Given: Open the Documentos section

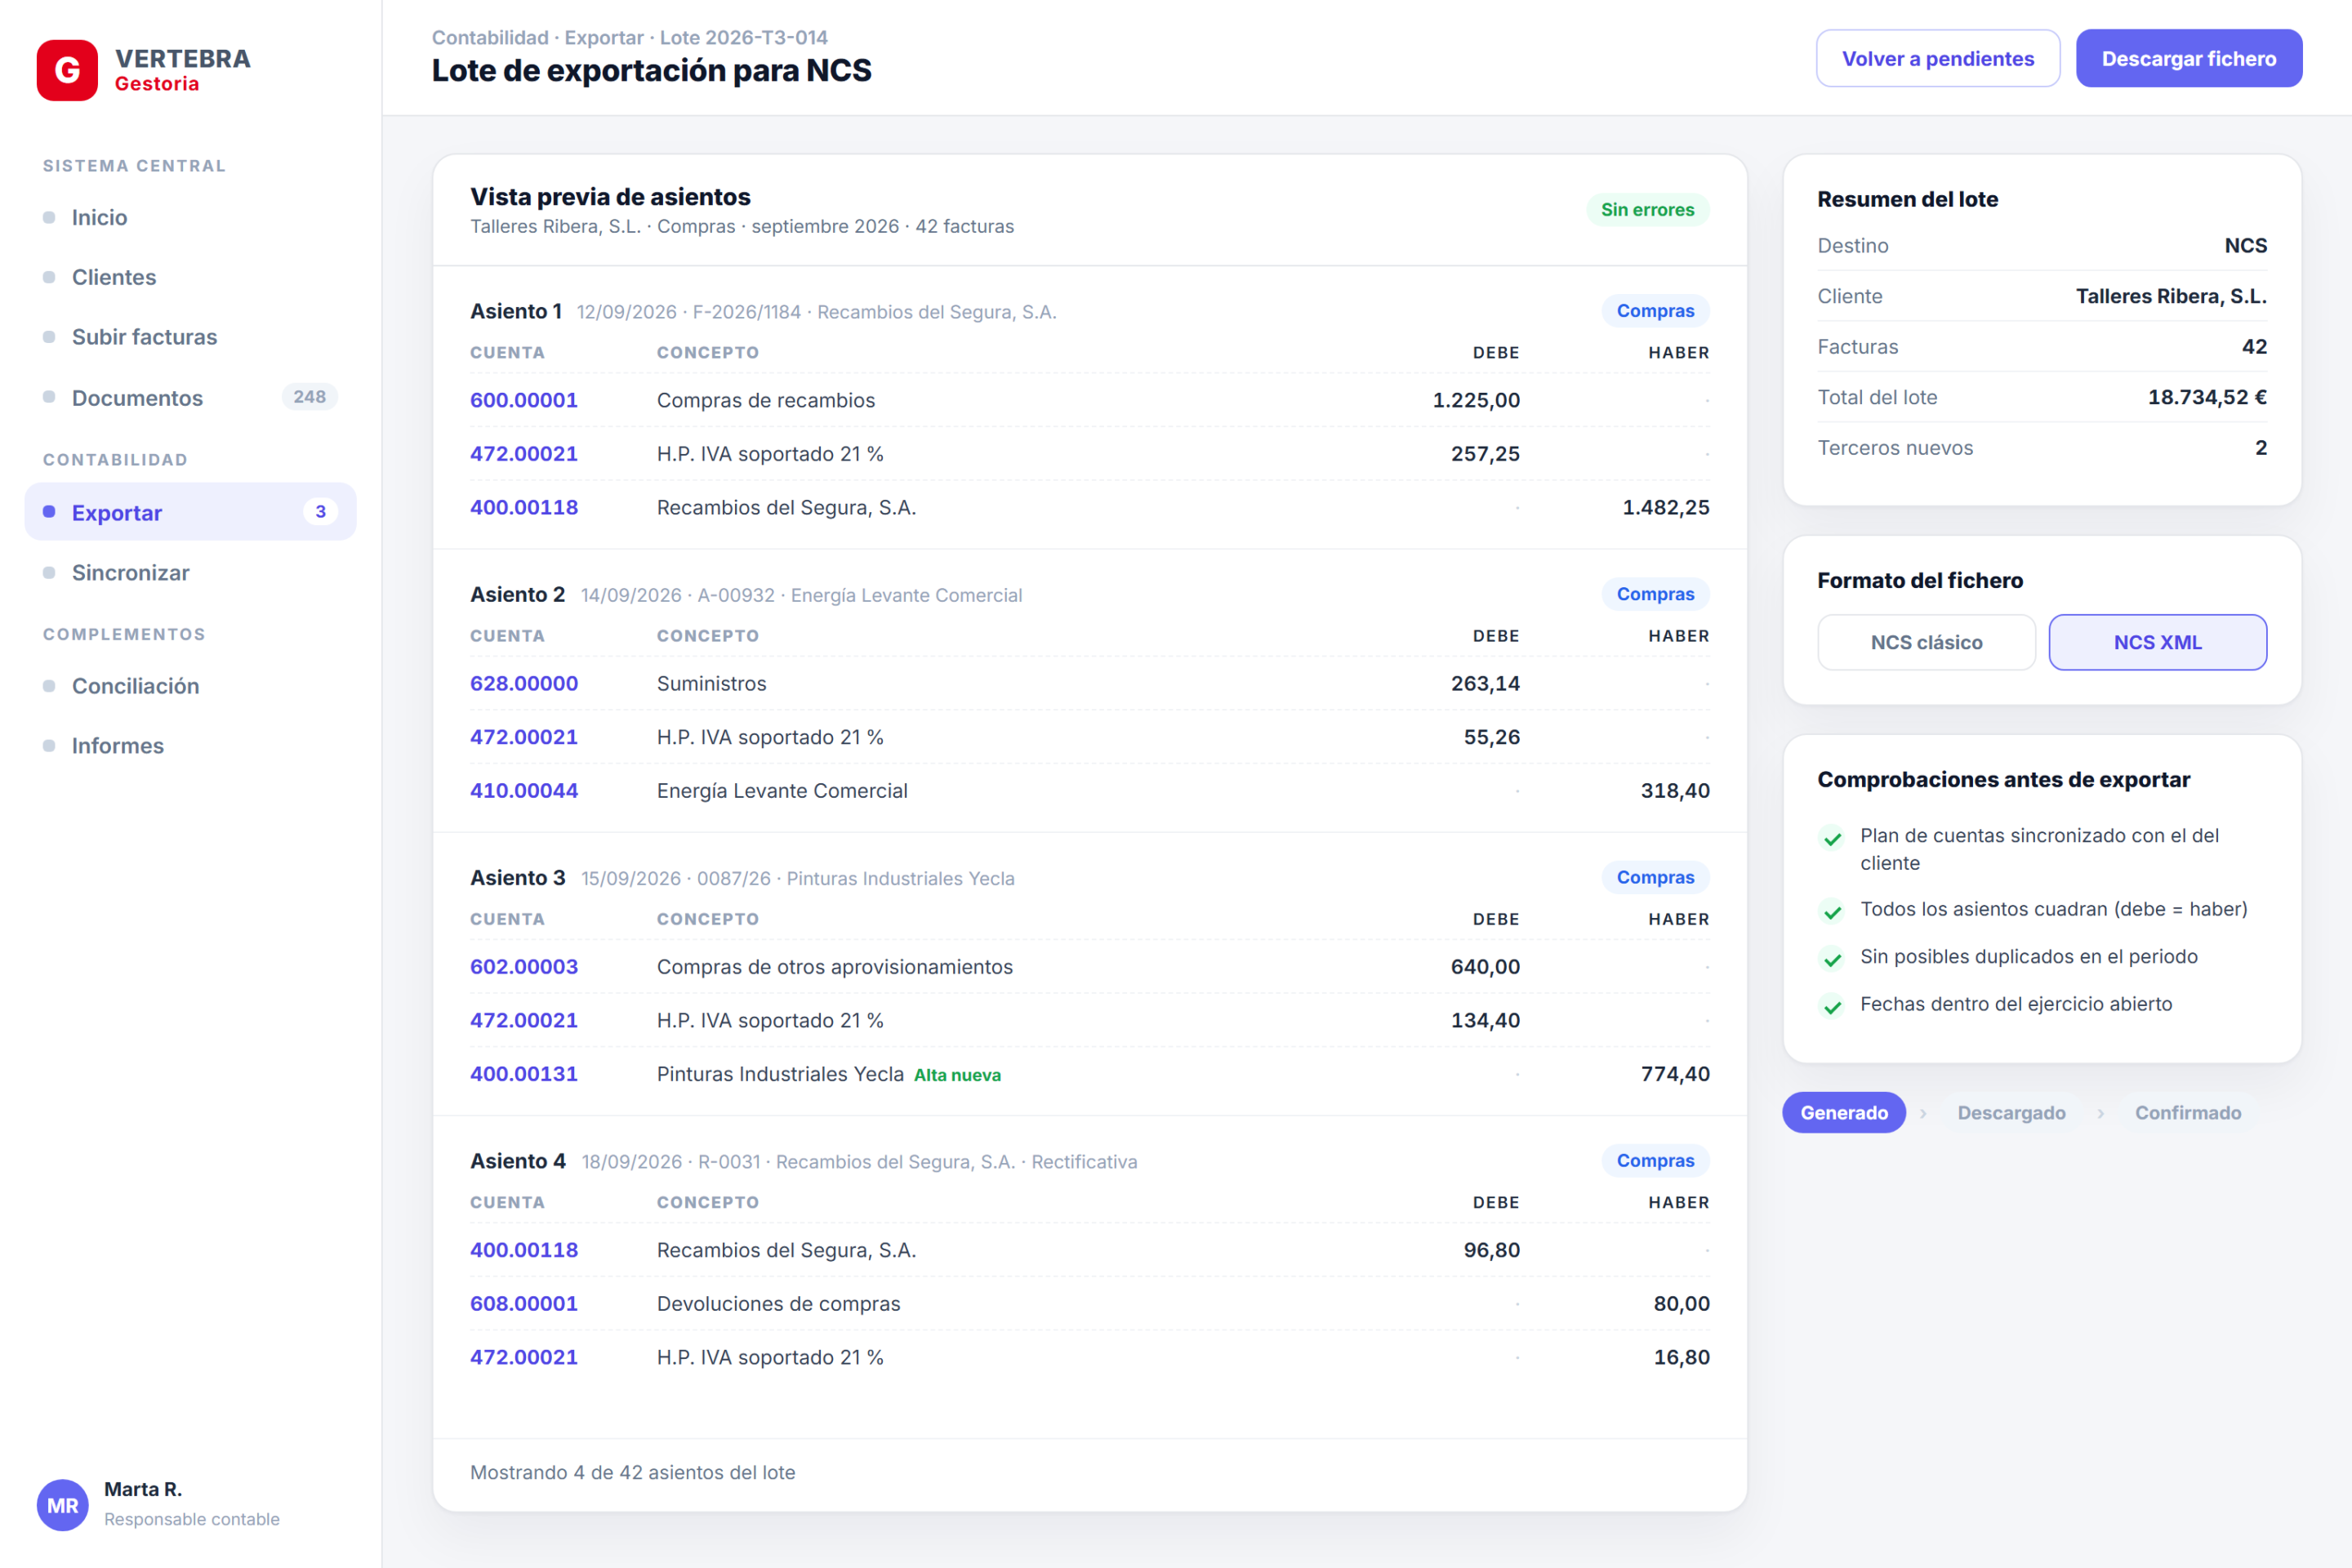Looking at the screenshot, I should click(x=190, y=398).
